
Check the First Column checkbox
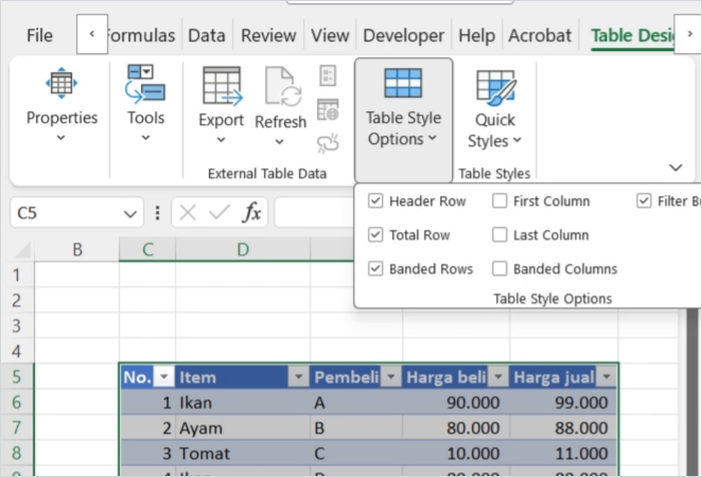[x=499, y=201]
